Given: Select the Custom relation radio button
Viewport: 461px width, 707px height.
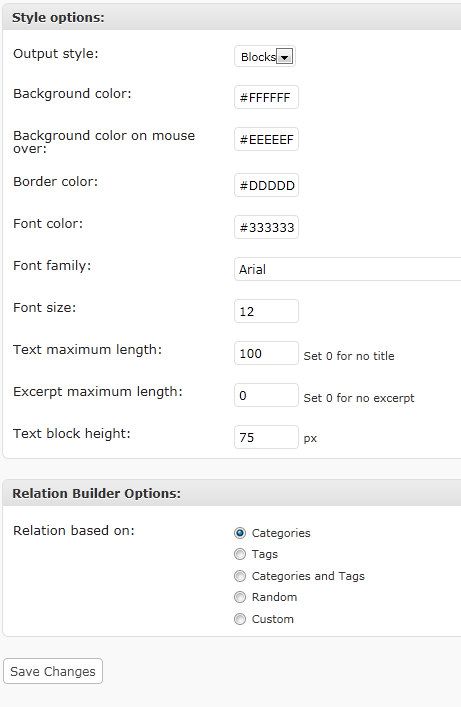Looking at the screenshot, I should coord(240,619).
